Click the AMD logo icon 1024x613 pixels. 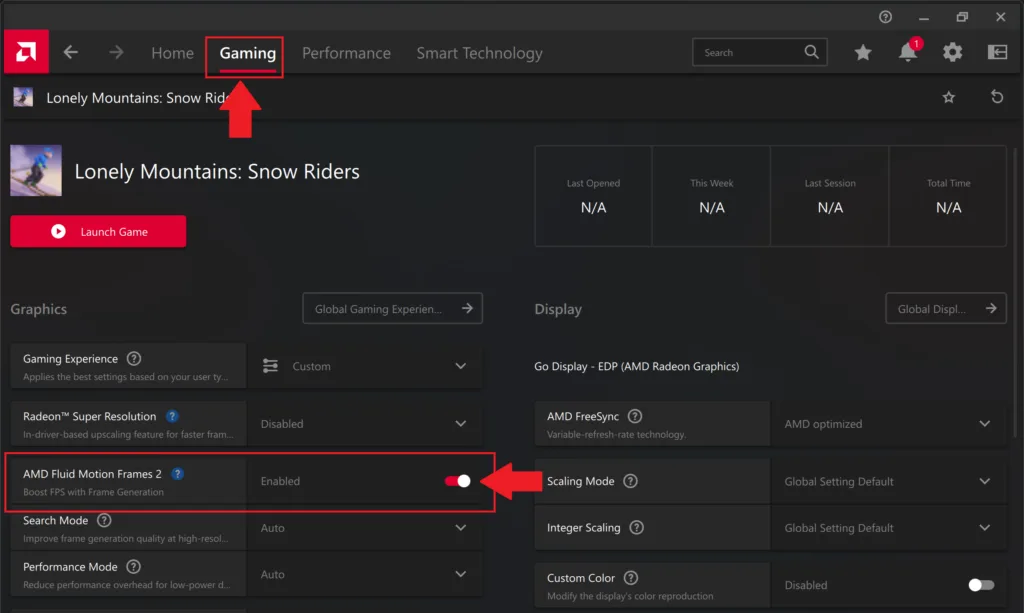click(x=26, y=52)
